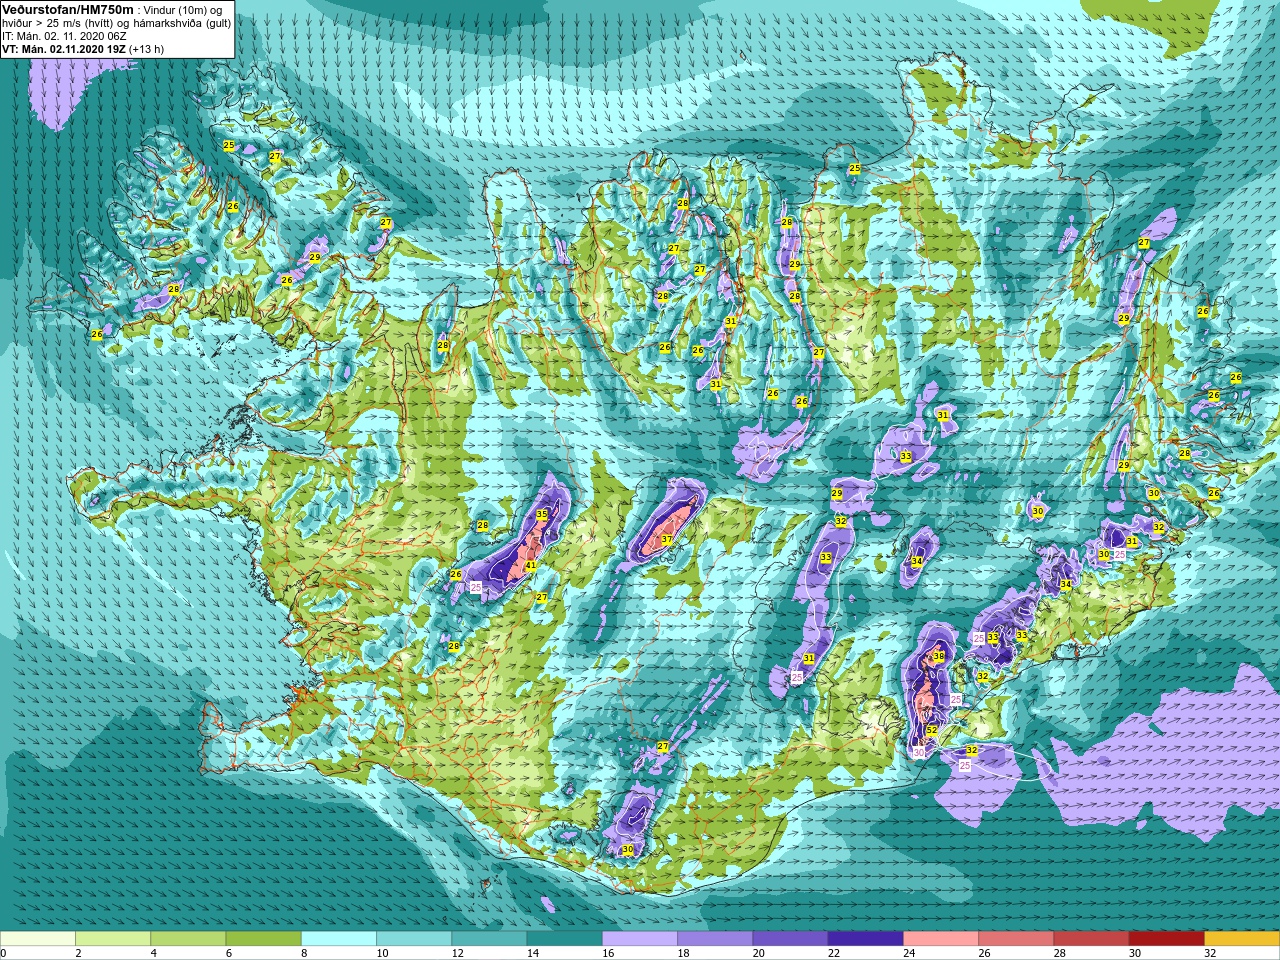This screenshot has width=1280, height=960.
Task: Click the 28–30 m/s red legend swatch
Action: [x=1091, y=939]
